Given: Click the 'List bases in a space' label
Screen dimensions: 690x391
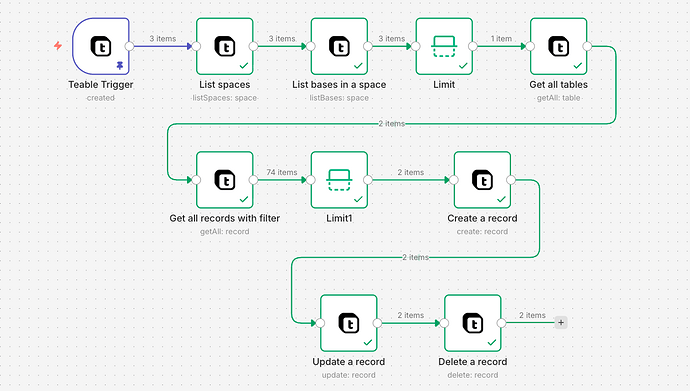Looking at the screenshot, I should pos(339,84).
